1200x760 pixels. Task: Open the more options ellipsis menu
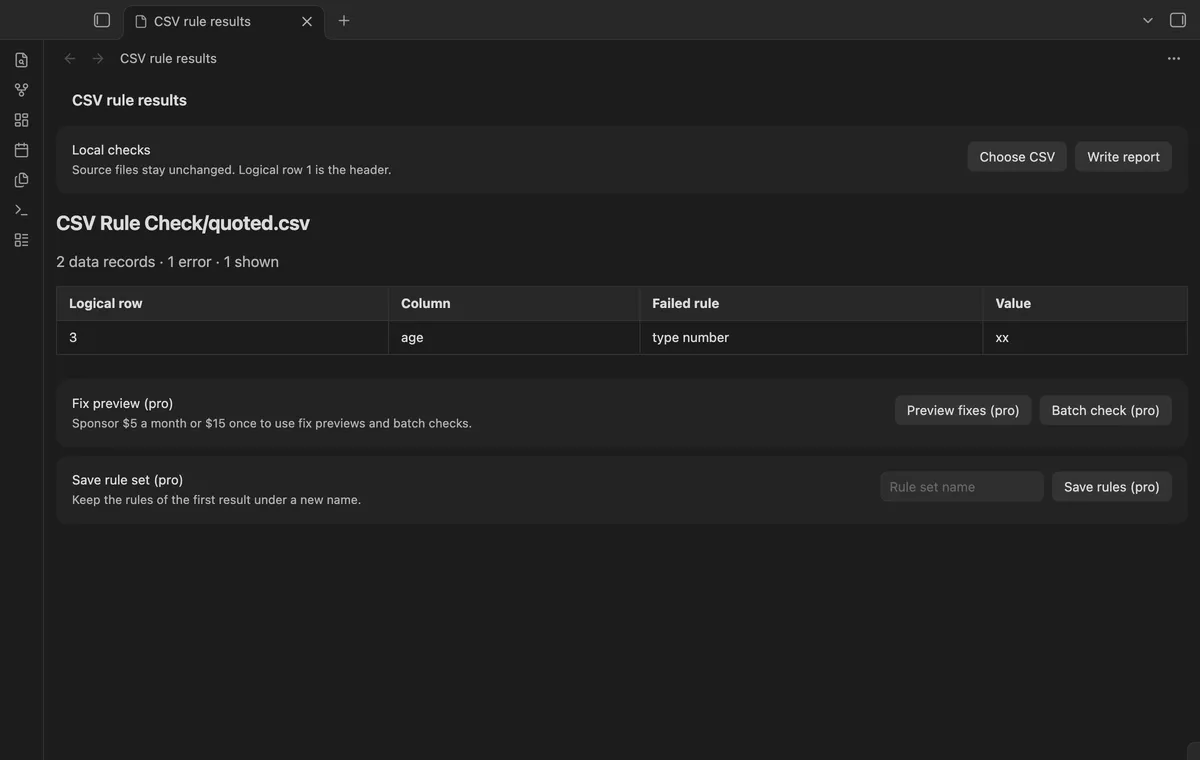pyautogui.click(x=1174, y=58)
